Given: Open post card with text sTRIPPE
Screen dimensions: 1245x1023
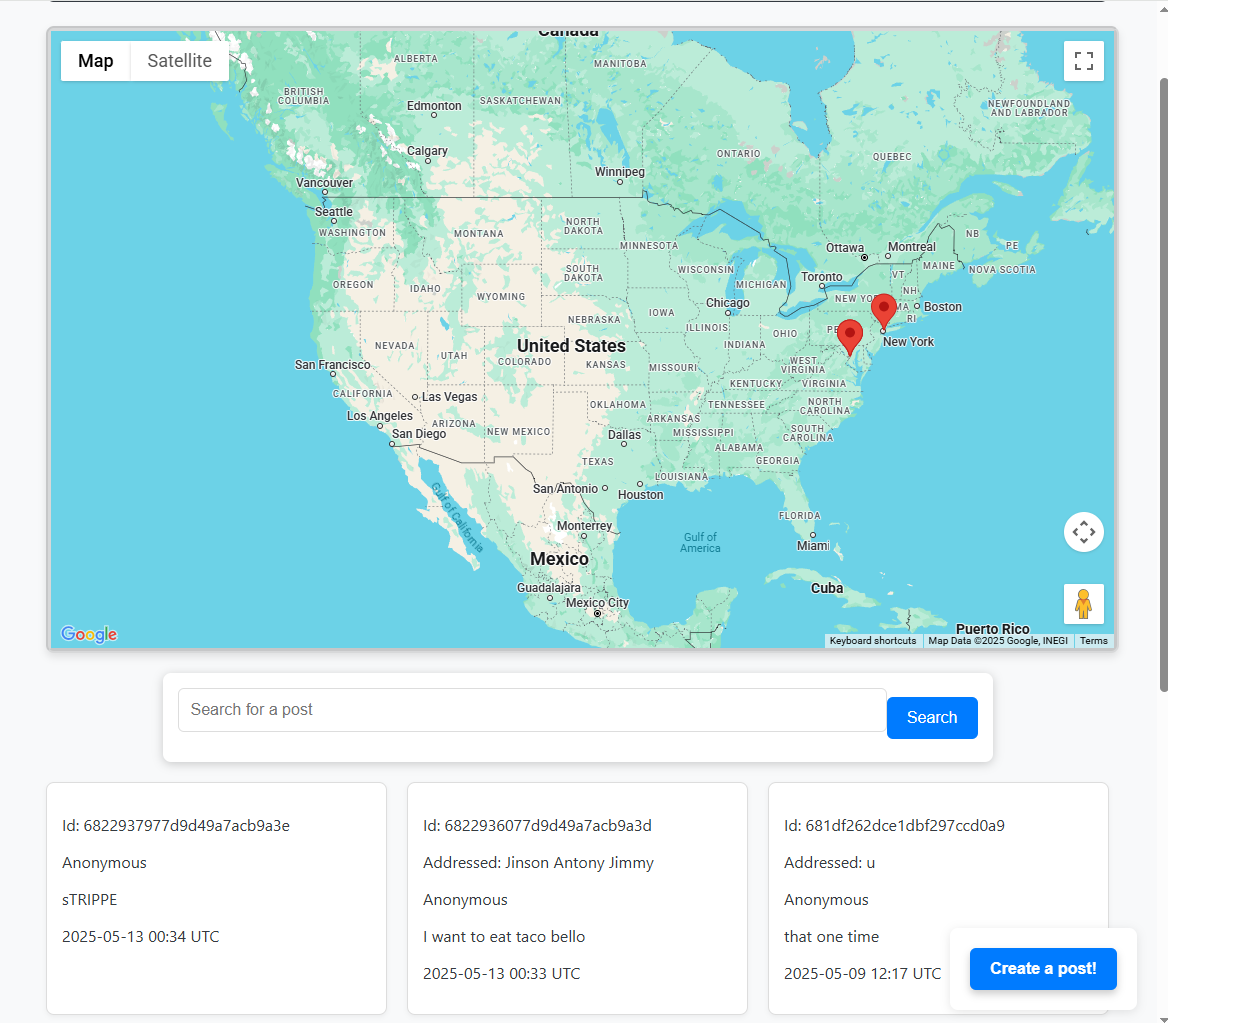Looking at the screenshot, I should coord(216,898).
